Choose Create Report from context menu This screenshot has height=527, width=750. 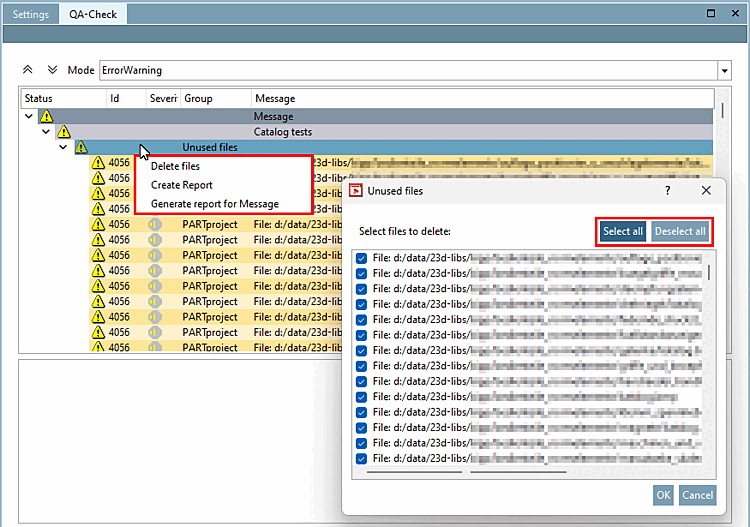tap(181, 185)
